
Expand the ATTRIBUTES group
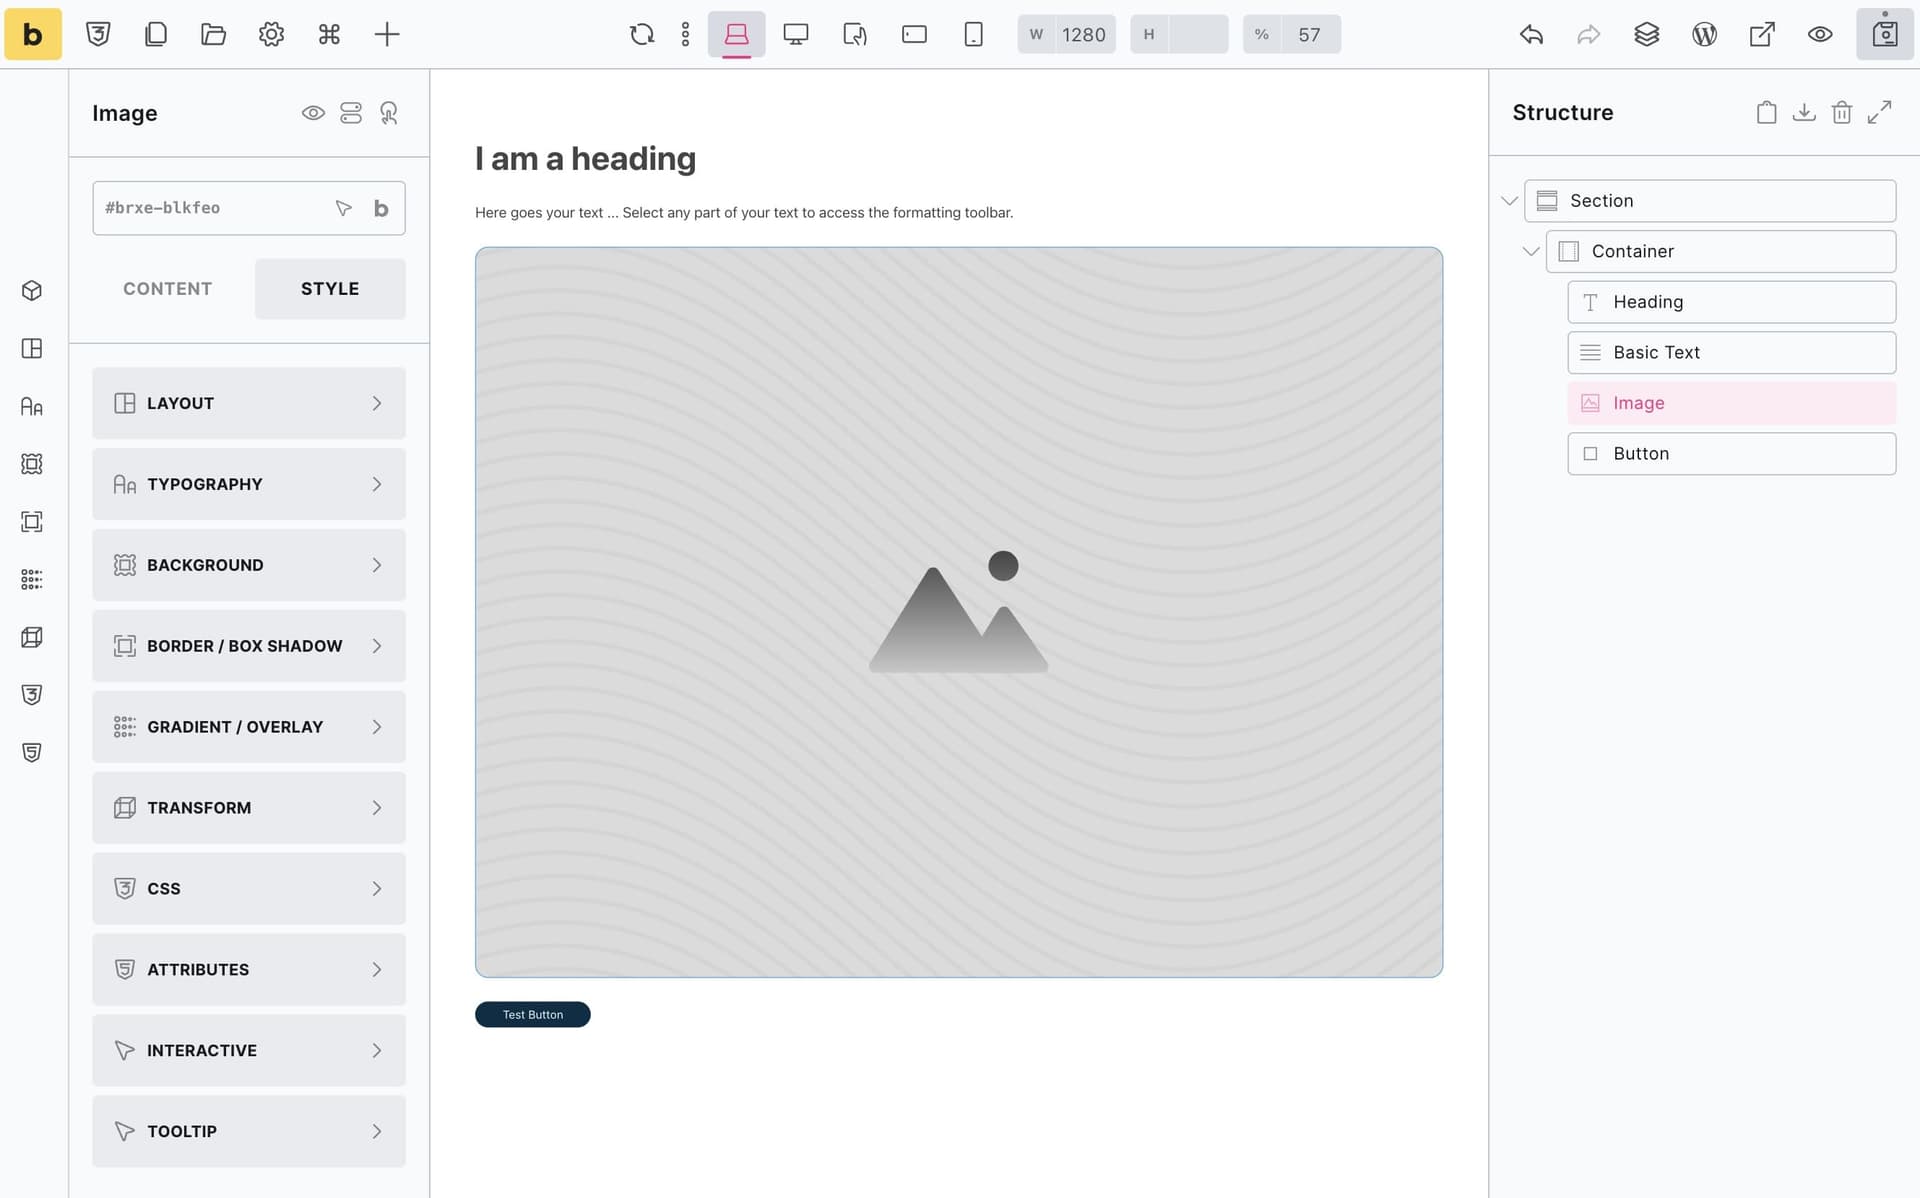(249, 970)
